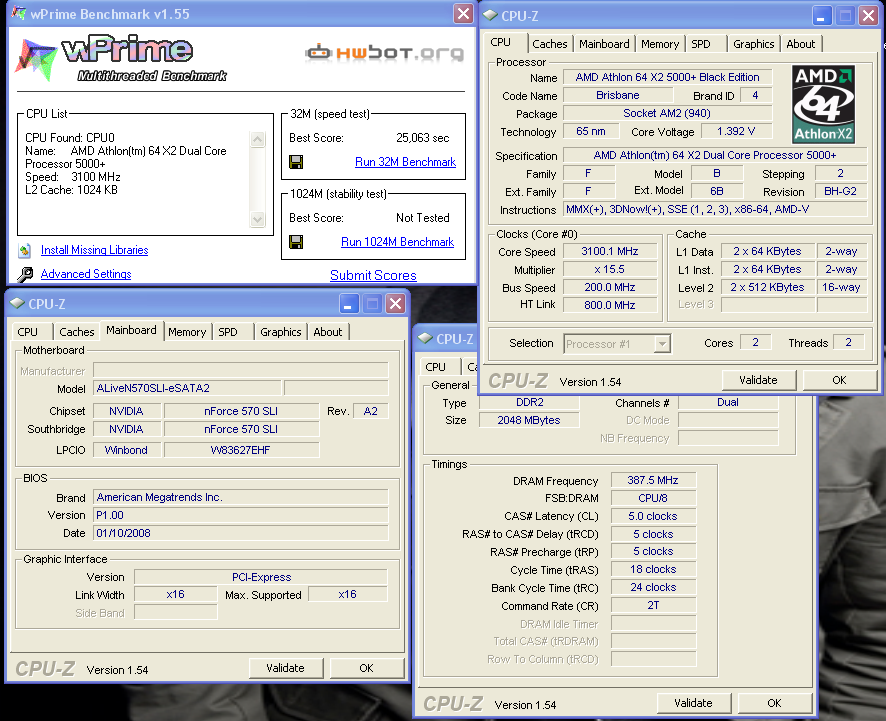Select Memory tab in the Mainboard CPU-Z window
The width and height of the screenshot is (886, 721).
[x=187, y=332]
